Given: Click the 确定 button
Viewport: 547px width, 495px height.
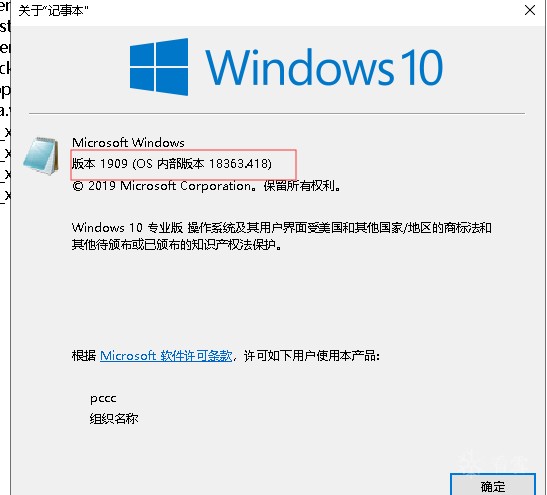Looking at the screenshot, I should [493, 485].
